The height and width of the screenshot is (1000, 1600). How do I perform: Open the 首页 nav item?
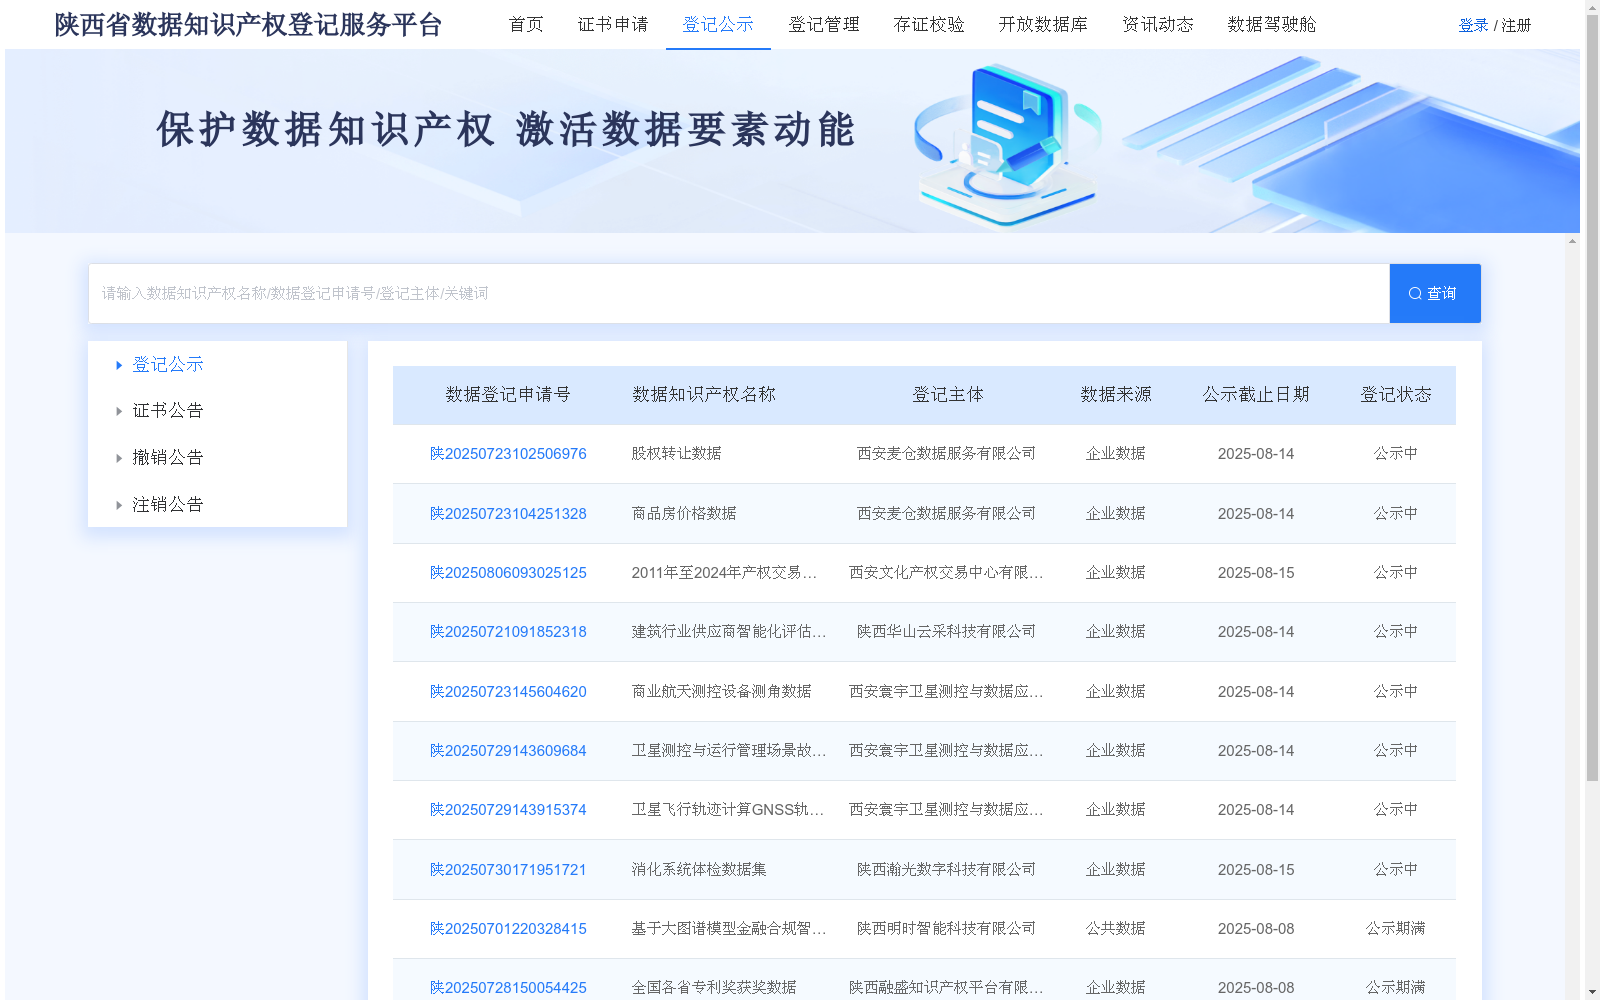click(526, 24)
